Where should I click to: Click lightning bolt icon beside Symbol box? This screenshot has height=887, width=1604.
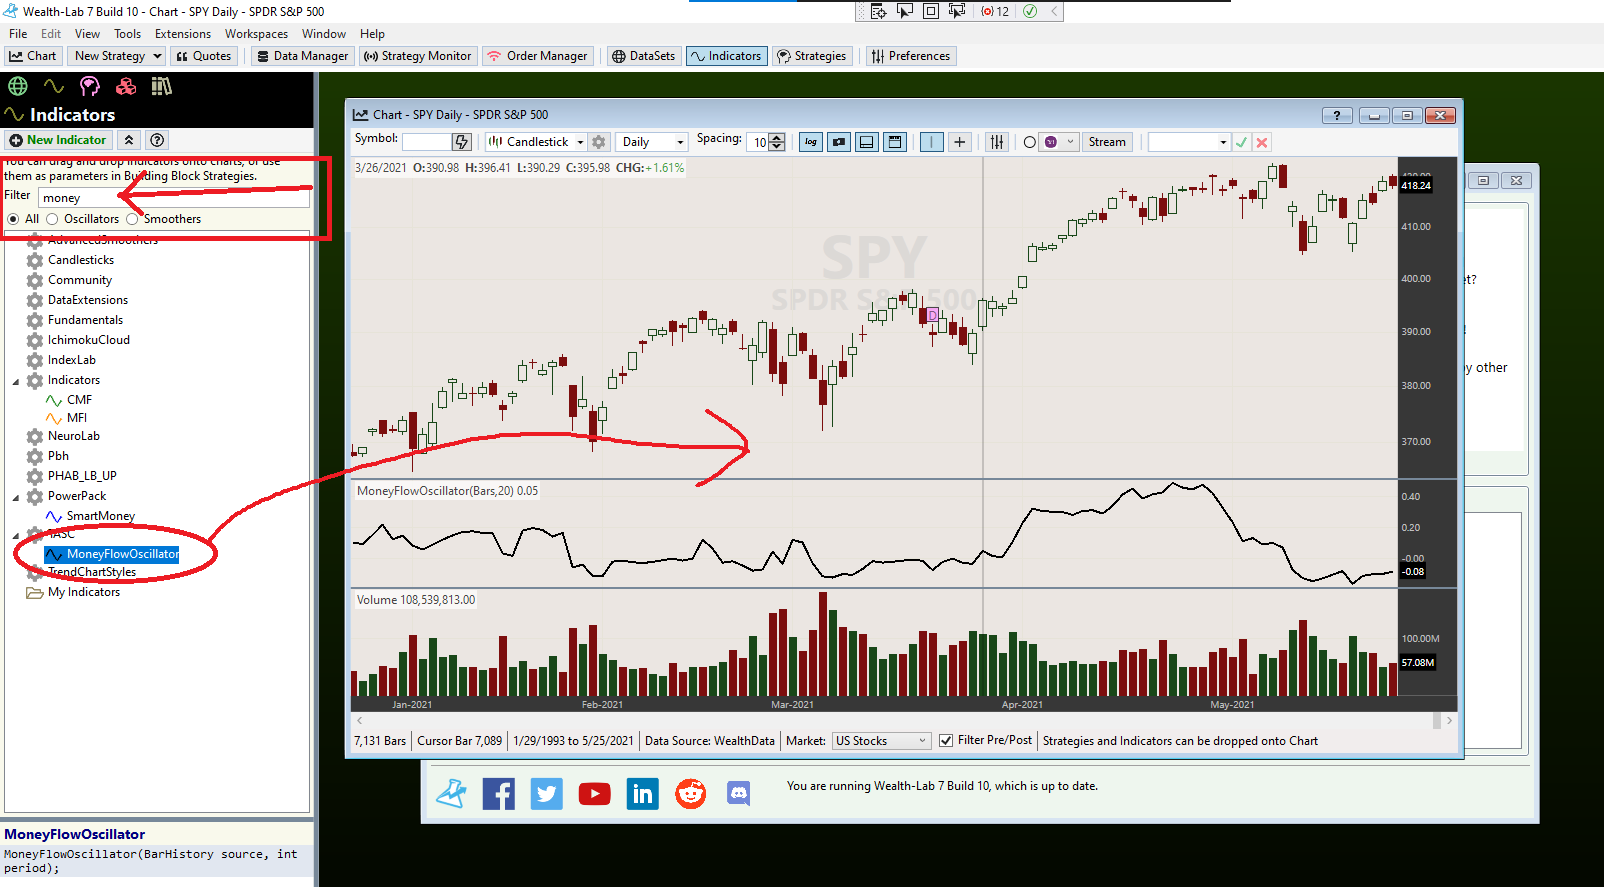click(x=461, y=142)
